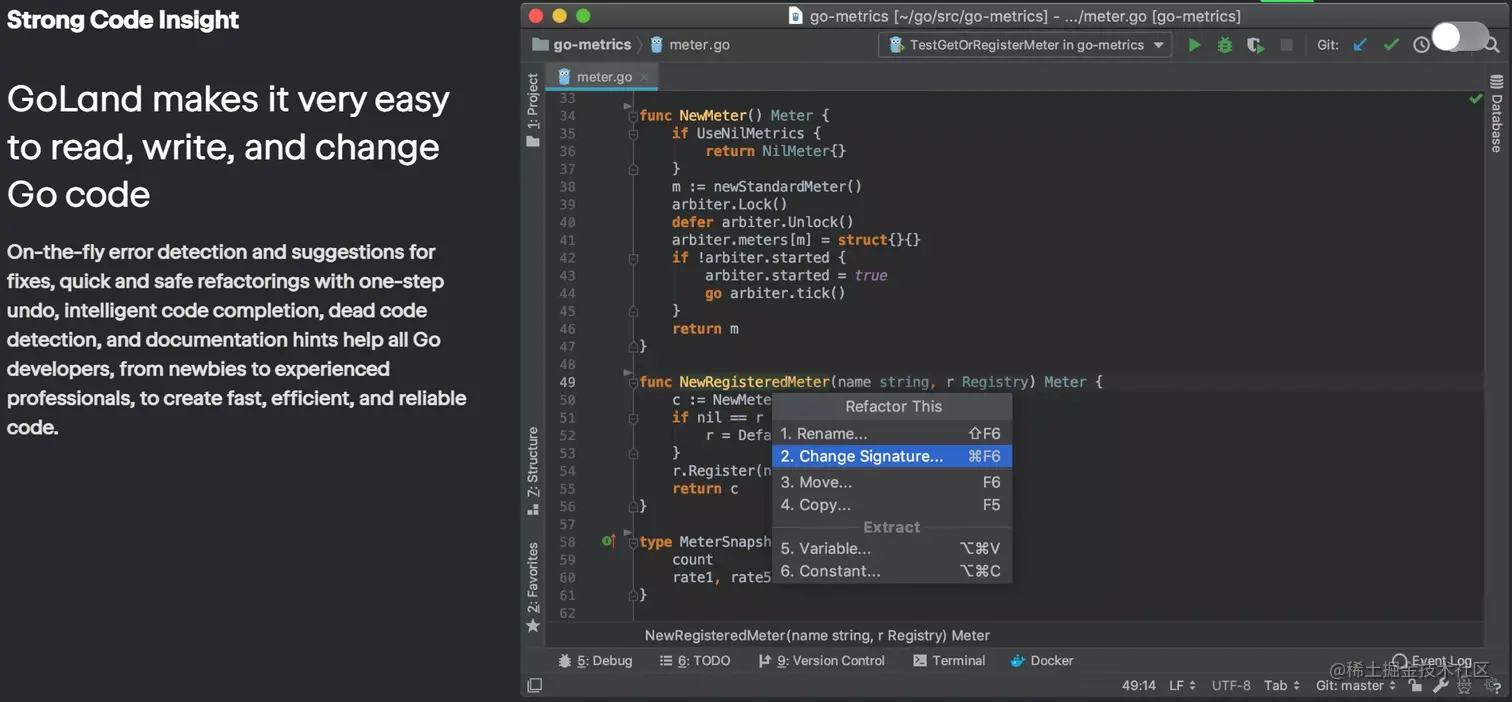Image resolution: width=1512 pixels, height=702 pixels.
Task: Click 'newStandardMeter()' call on line 38
Action: 787,187
